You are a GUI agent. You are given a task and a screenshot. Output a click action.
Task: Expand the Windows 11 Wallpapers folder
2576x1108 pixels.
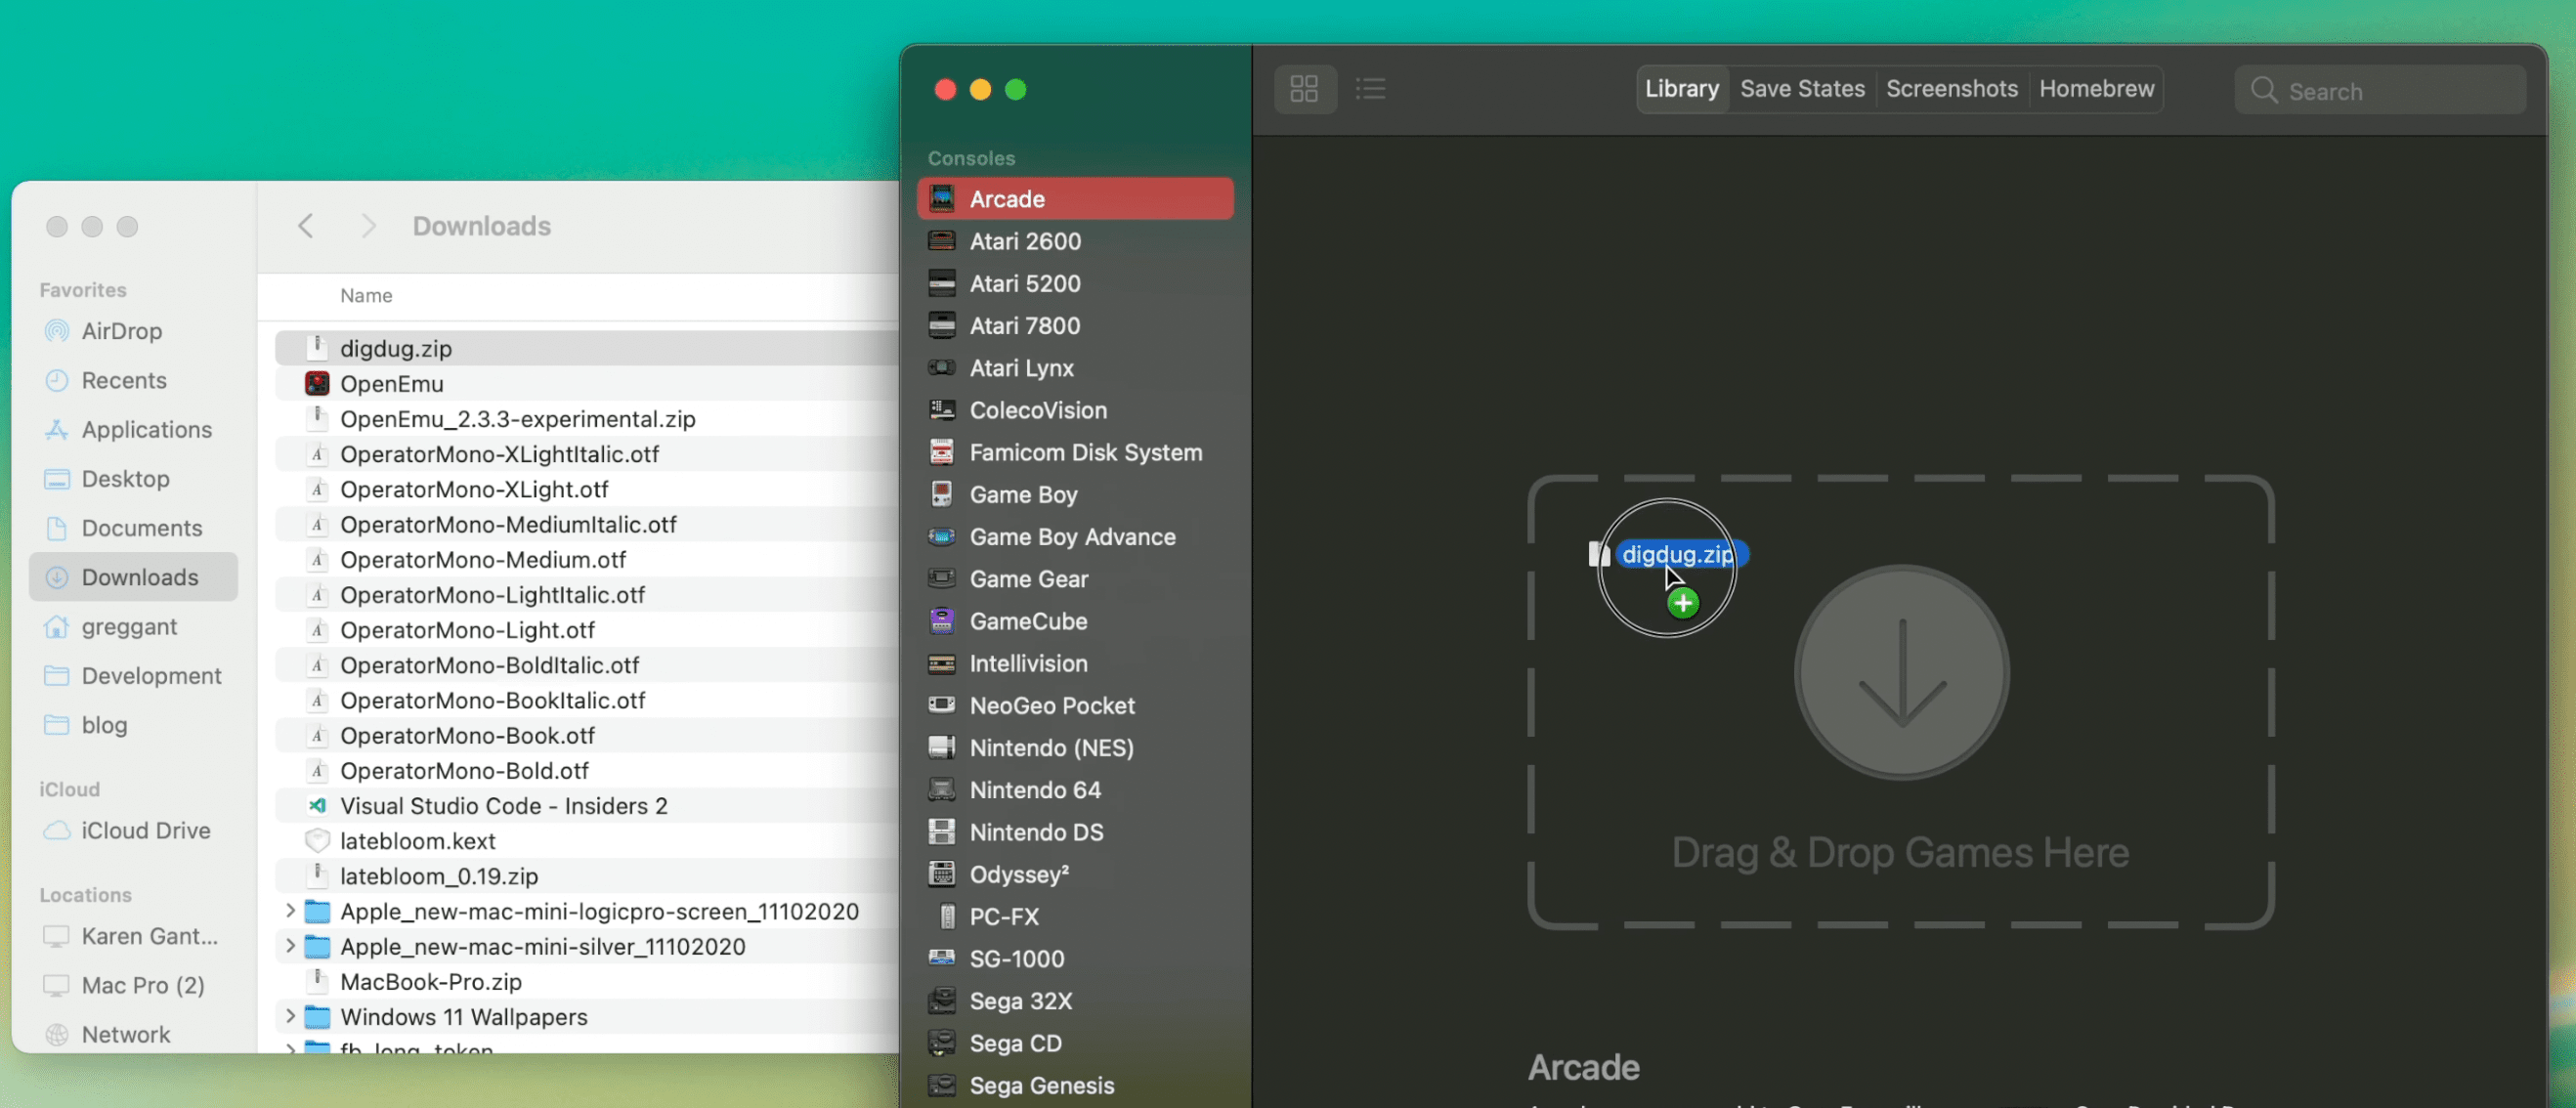click(x=286, y=1016)
